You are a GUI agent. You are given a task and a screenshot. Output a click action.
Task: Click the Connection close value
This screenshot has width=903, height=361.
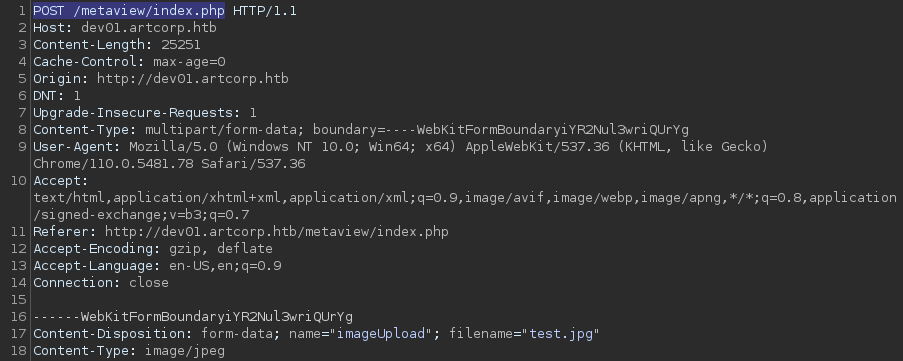coord(149,283)
